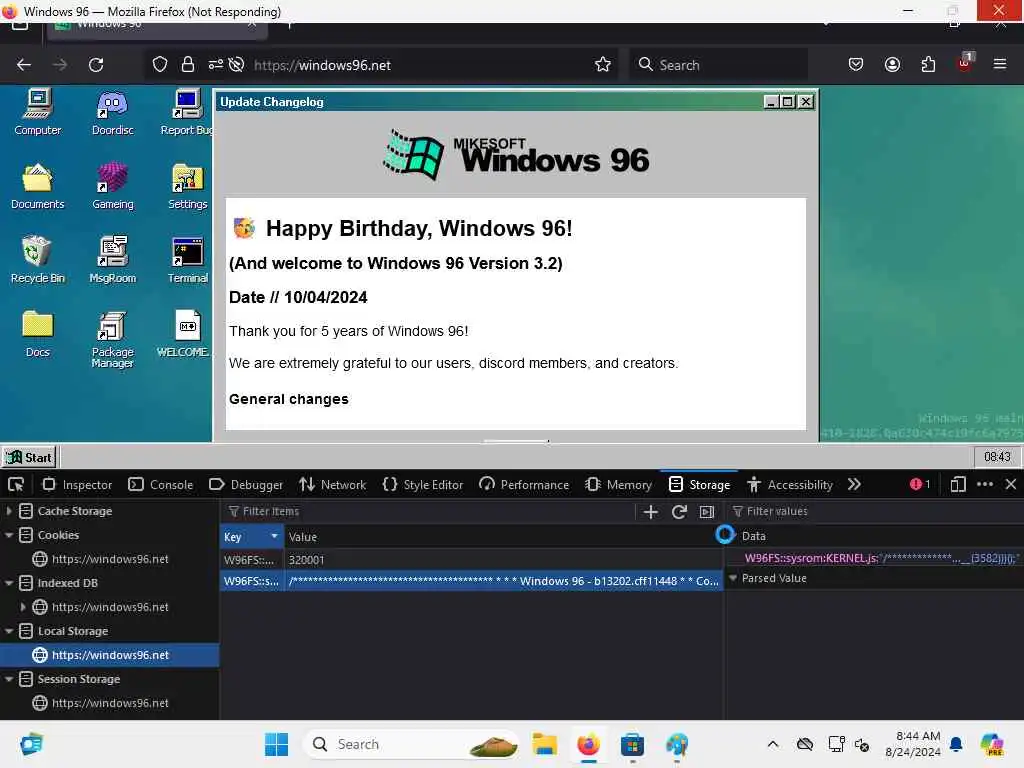The image size is (1024, 768).
Task: Open the Report Bug desktop icon
Action: 187,112
